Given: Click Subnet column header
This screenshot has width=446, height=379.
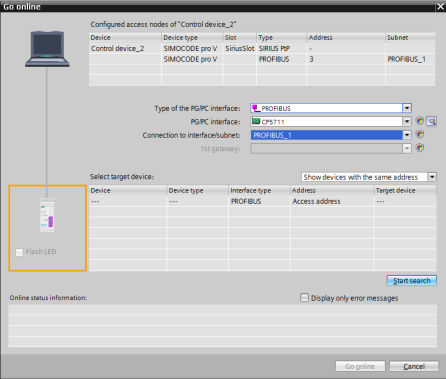Looking at the screenshot, I should click(x=410, y=37).
